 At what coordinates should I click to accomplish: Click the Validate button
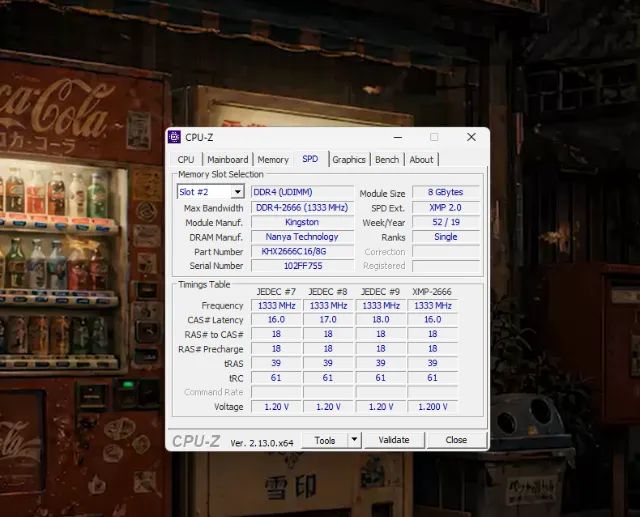point(394,440)
